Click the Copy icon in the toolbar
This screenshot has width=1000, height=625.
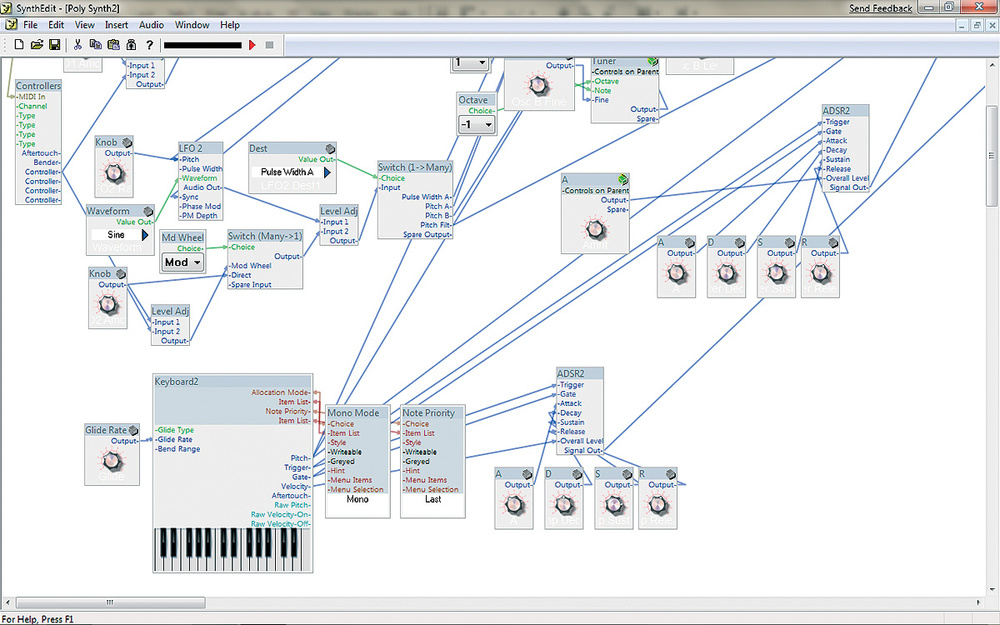(x=95, y=45)
